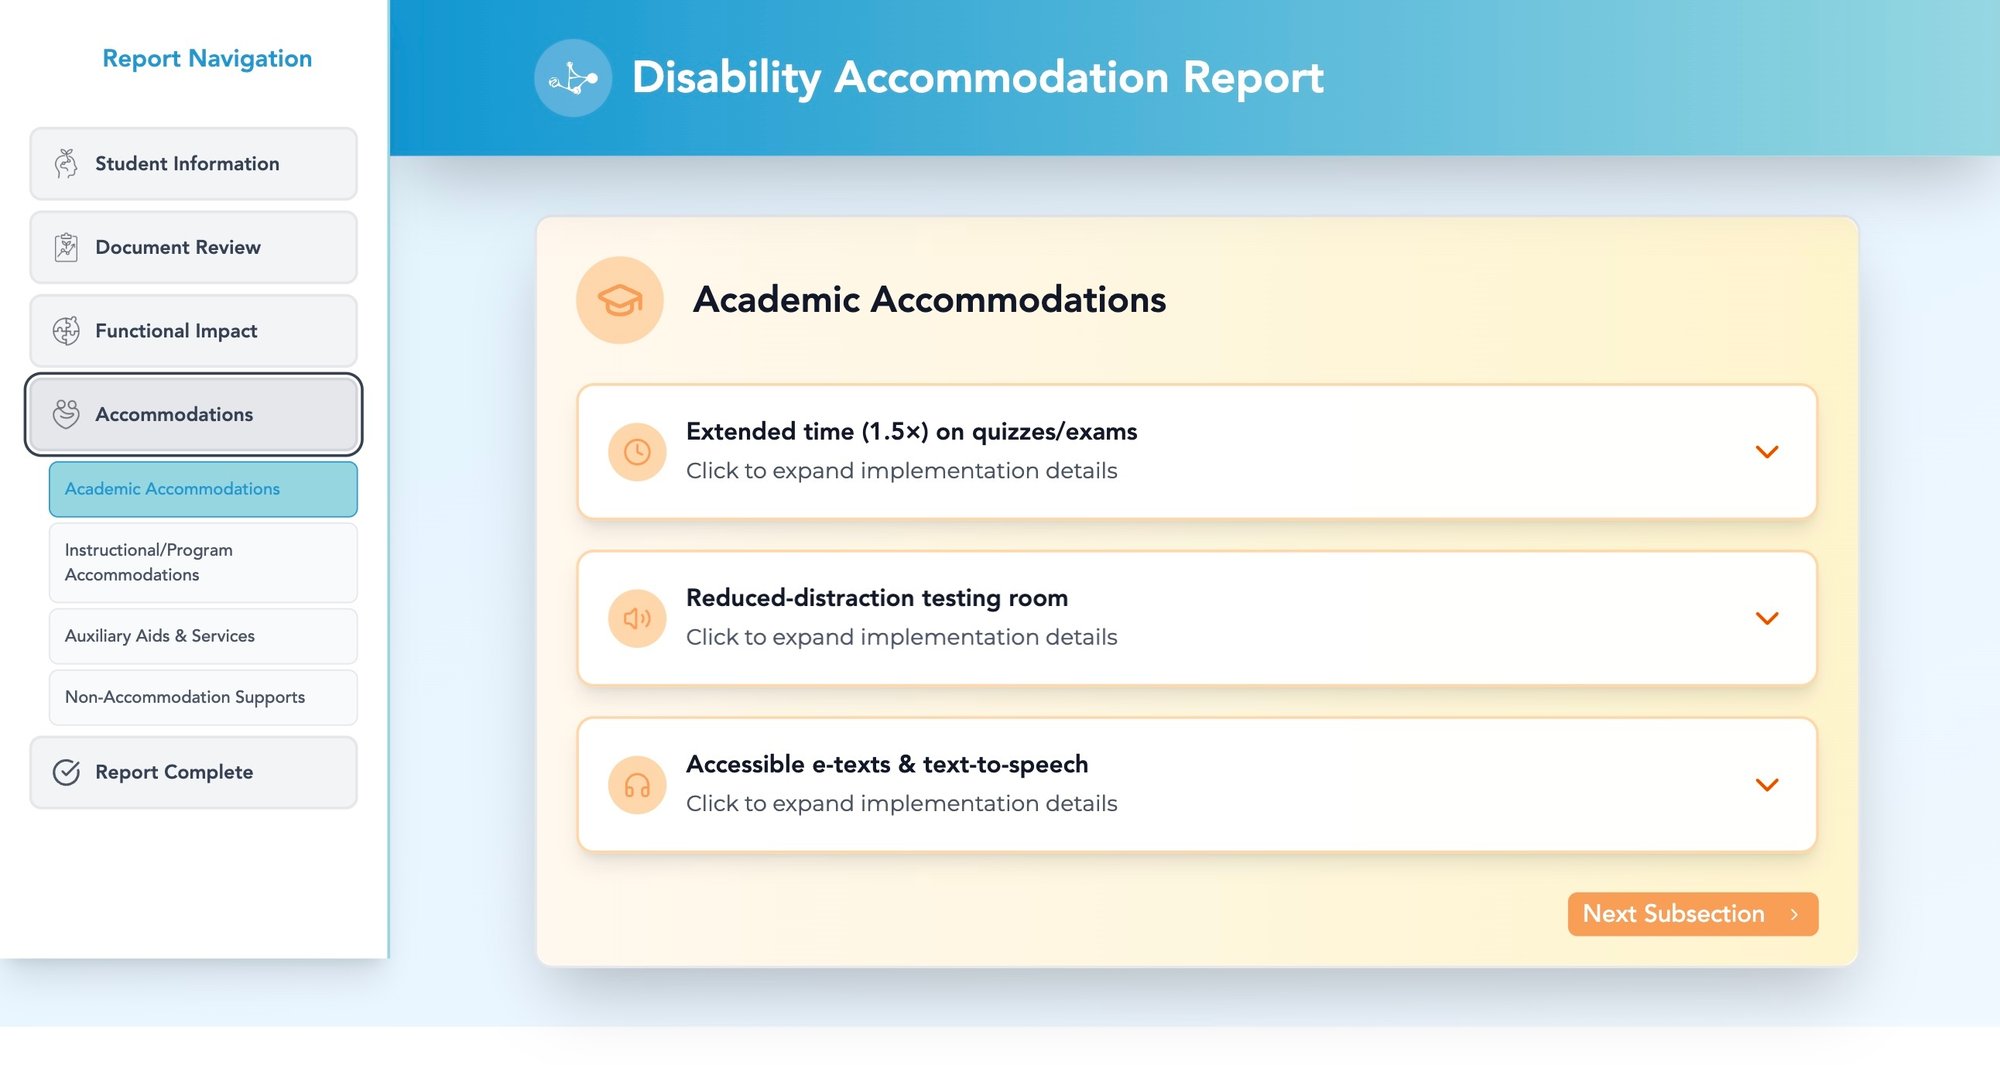Screen dimensions: 2000x1065
Task: Click the header logo icon beside report title
Action: tap(573, 78)
